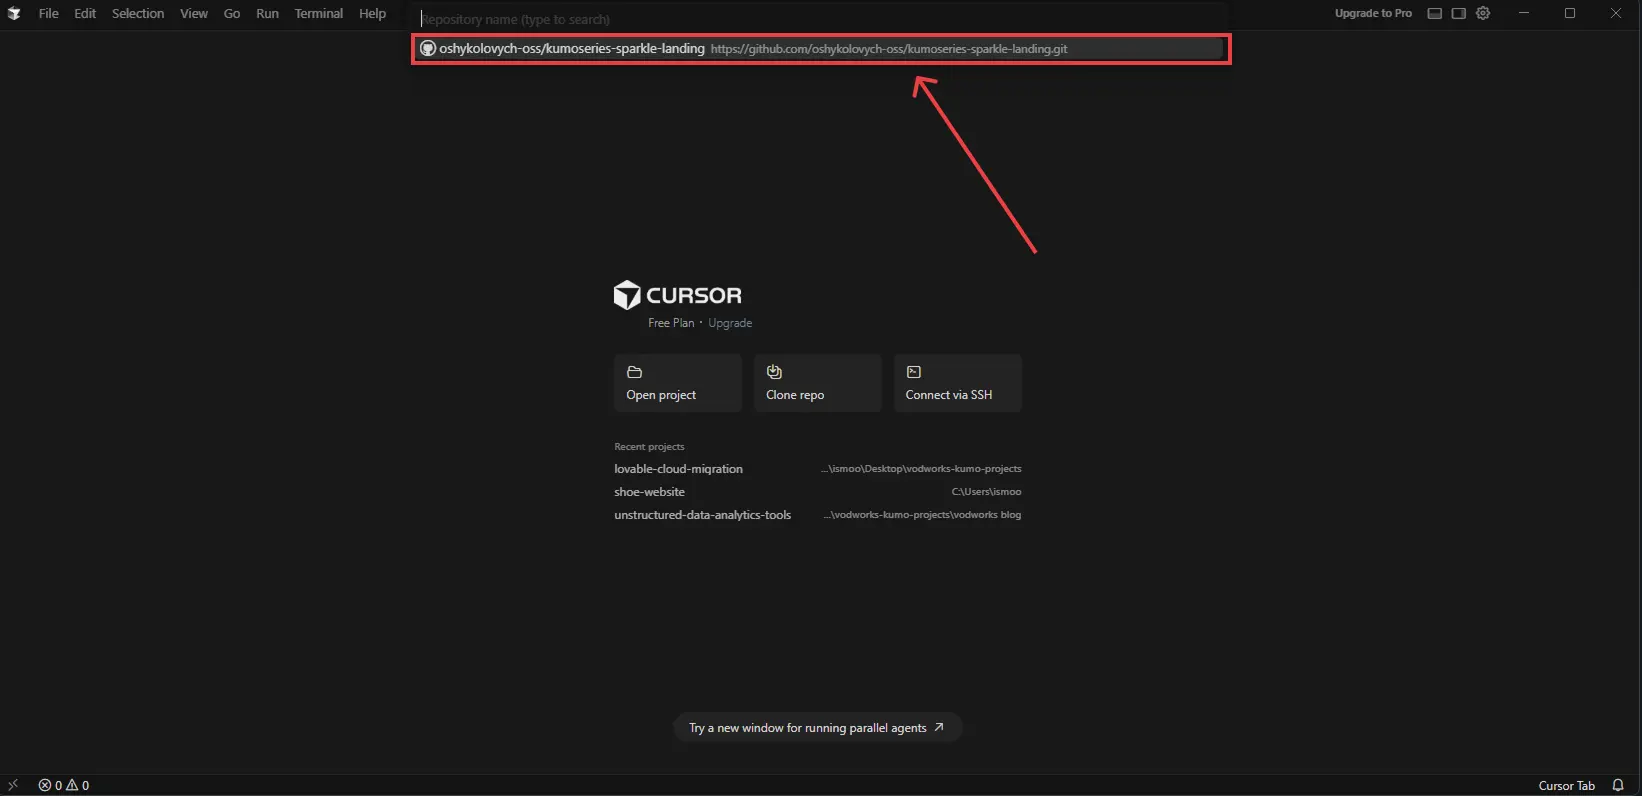1642x796 pixels.
Task: Toggle the bottom panel layout icon
Action: 1435,13
